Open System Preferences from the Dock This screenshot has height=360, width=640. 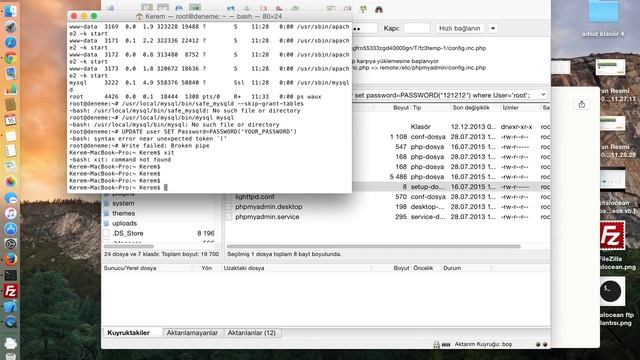10,244
